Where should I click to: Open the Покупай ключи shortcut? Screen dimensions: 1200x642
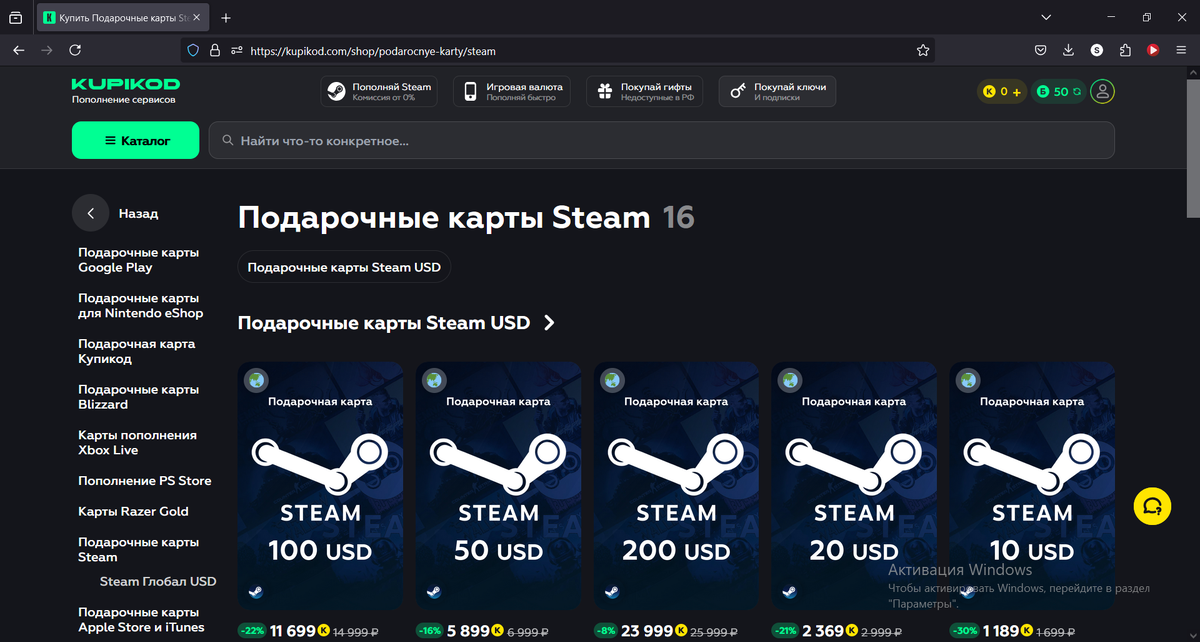coord(777,92)
